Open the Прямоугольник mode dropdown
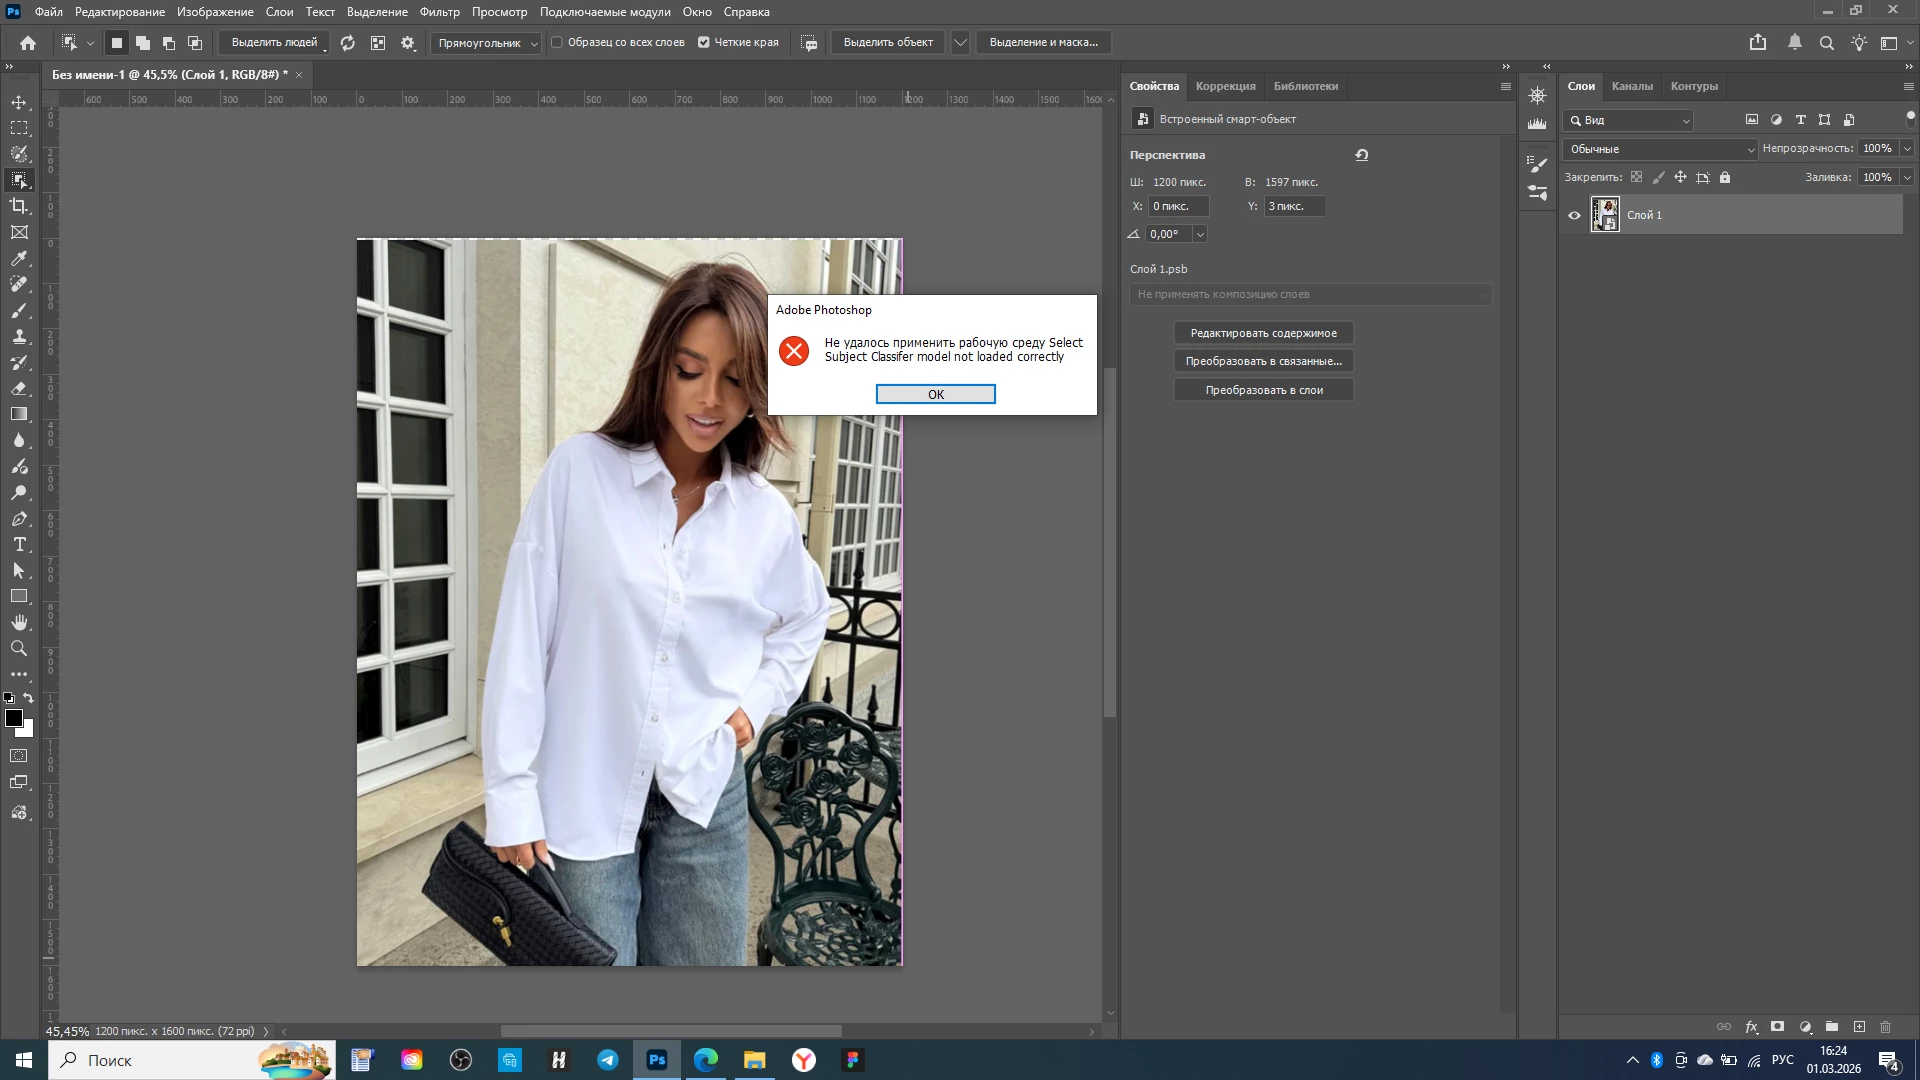 pyautogui.click(x=486, y=43)
